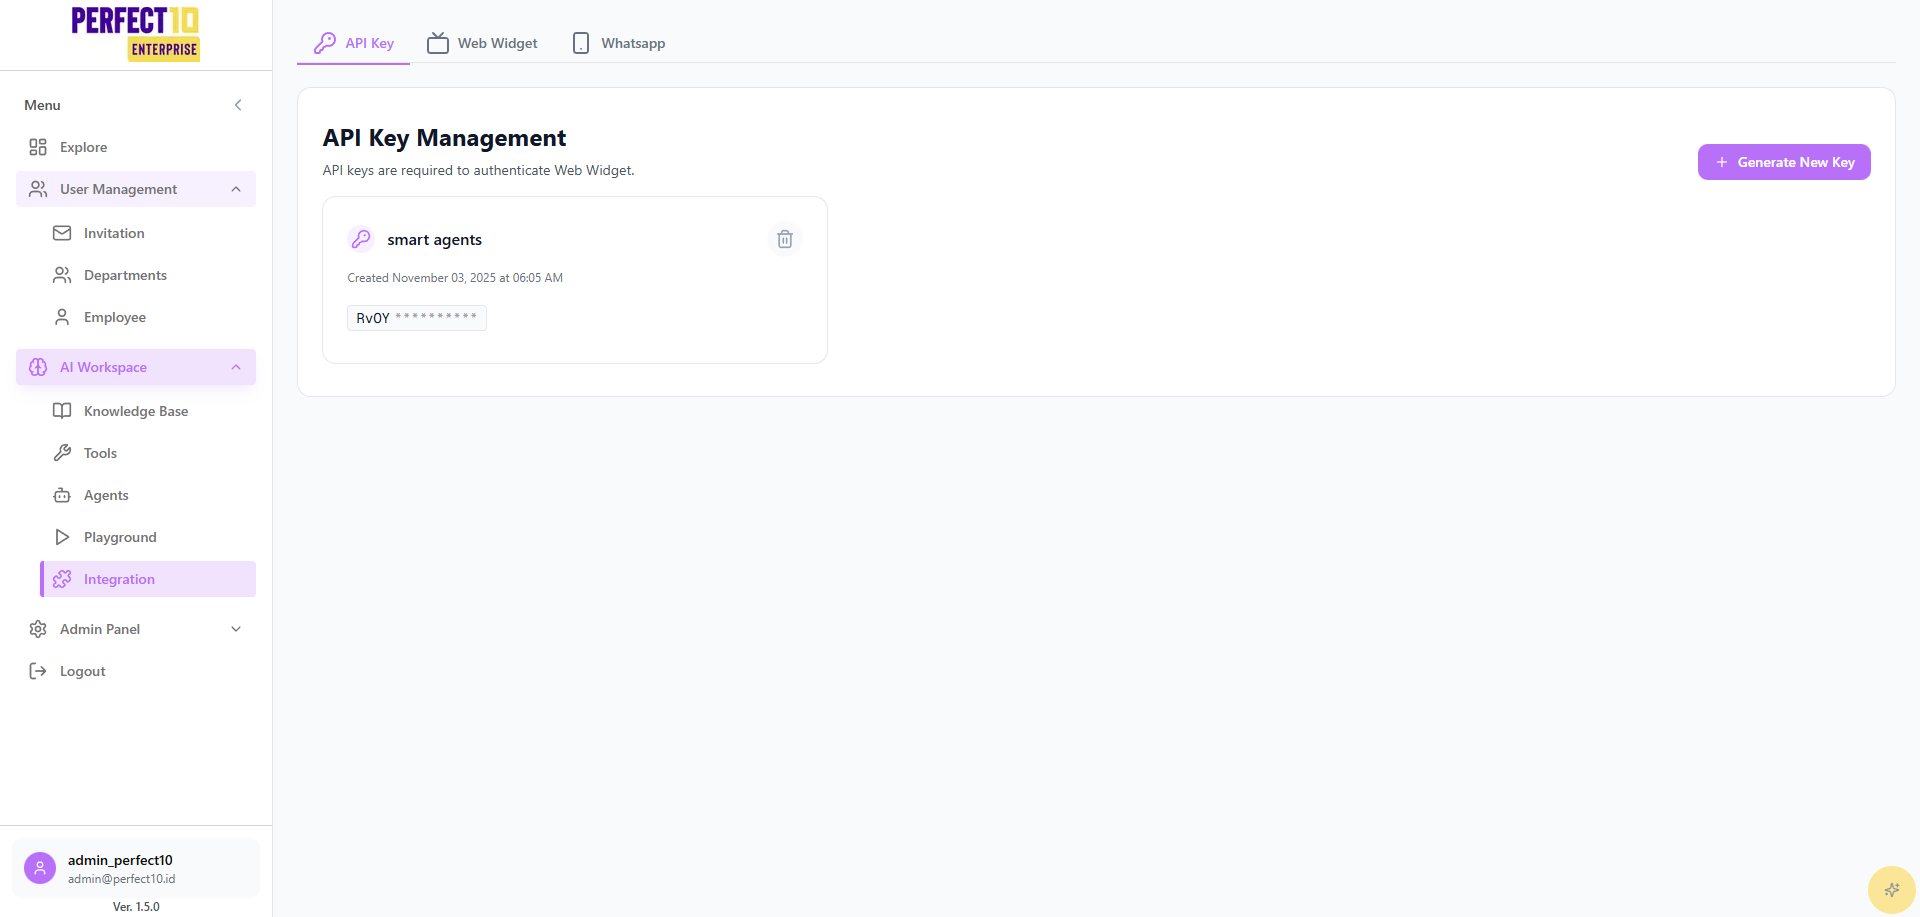Click the smart agents key name
This screenshot has width=1920, height=917.
click(x=434, y=240)
